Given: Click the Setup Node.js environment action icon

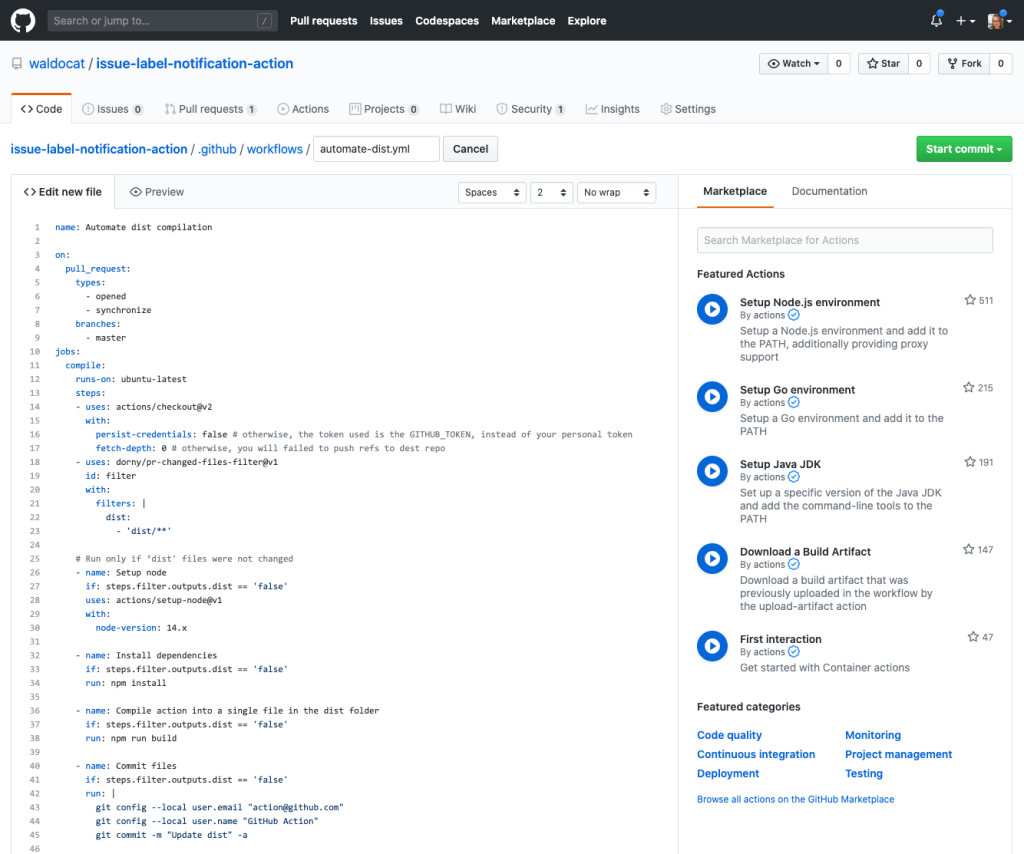Looking at the screenshot, I should tap(712, 309).
